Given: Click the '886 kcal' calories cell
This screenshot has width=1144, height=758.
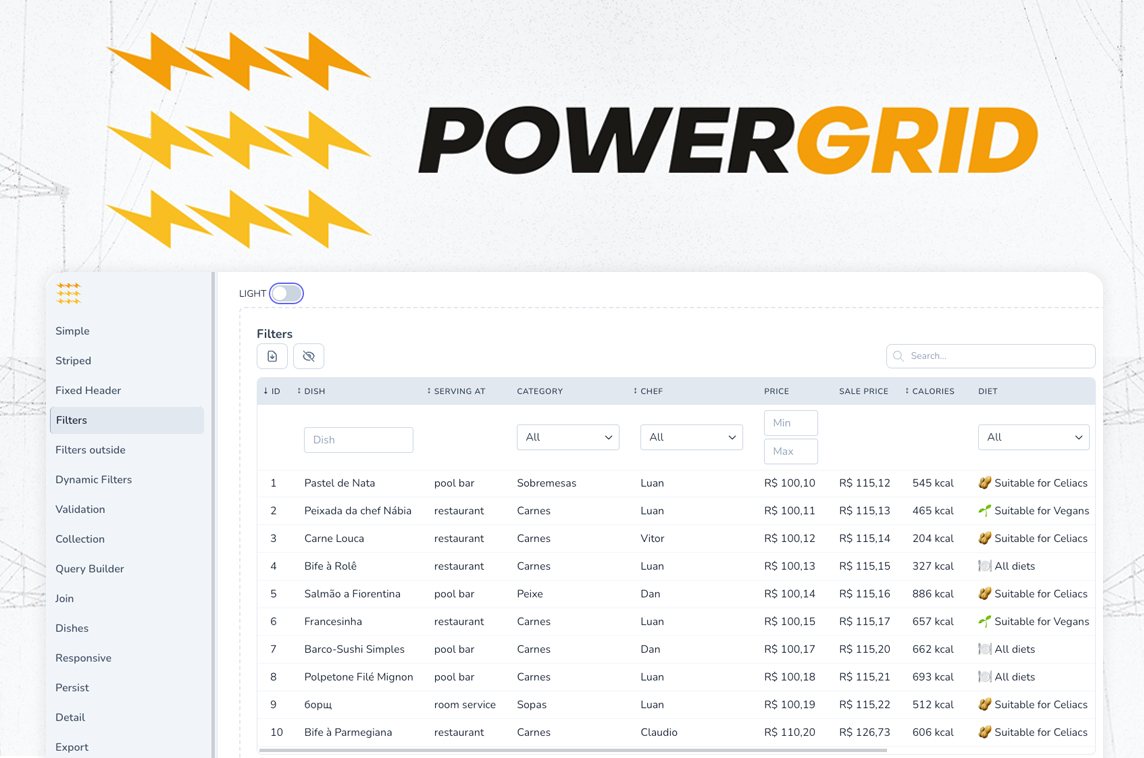Looking at the screenshot, I should pos(932,594).
